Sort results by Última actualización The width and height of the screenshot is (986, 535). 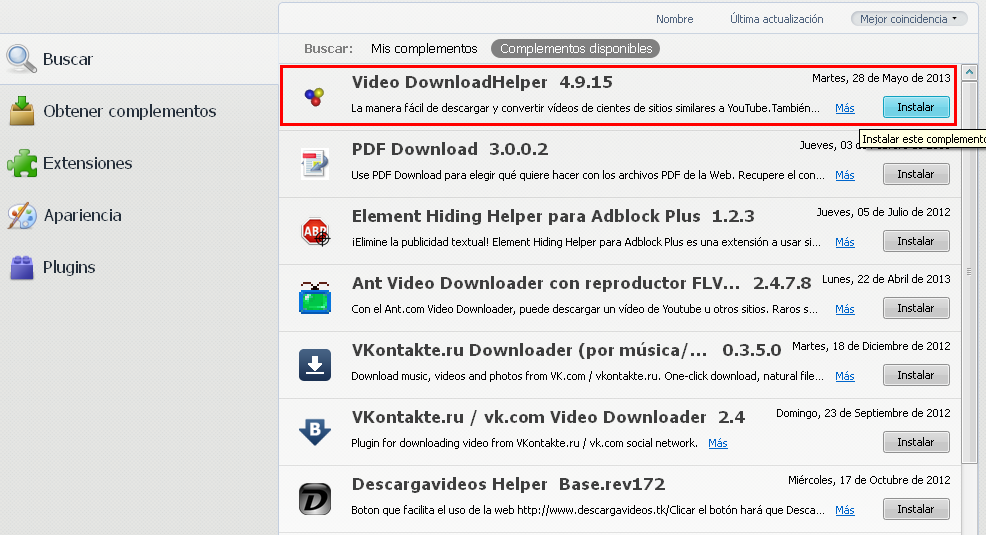click(x=777, y=19)
